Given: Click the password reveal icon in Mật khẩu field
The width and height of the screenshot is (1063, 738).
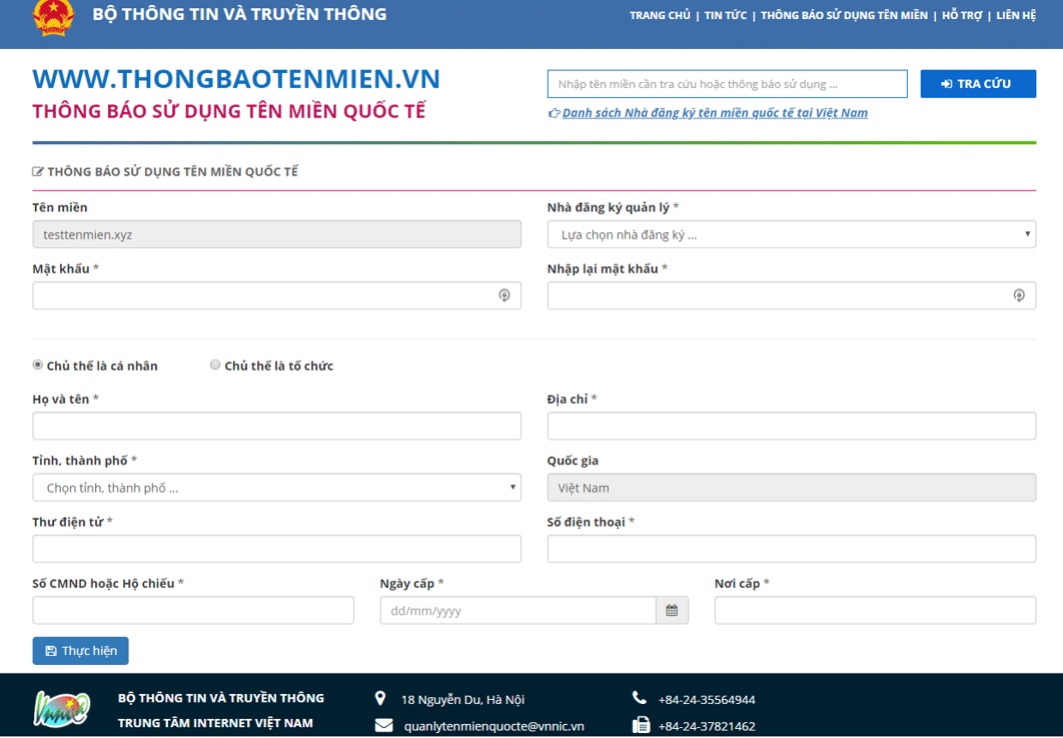Looking at the screenshot, I should [x=504, y=295].
